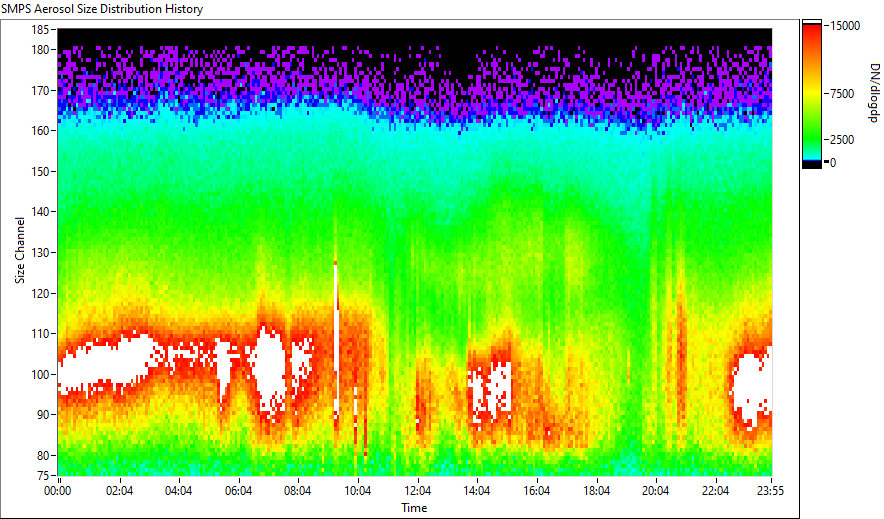Click the 18:04 time axis label
Viewport: 884px width, 519px height.
(x=596, y=491)
